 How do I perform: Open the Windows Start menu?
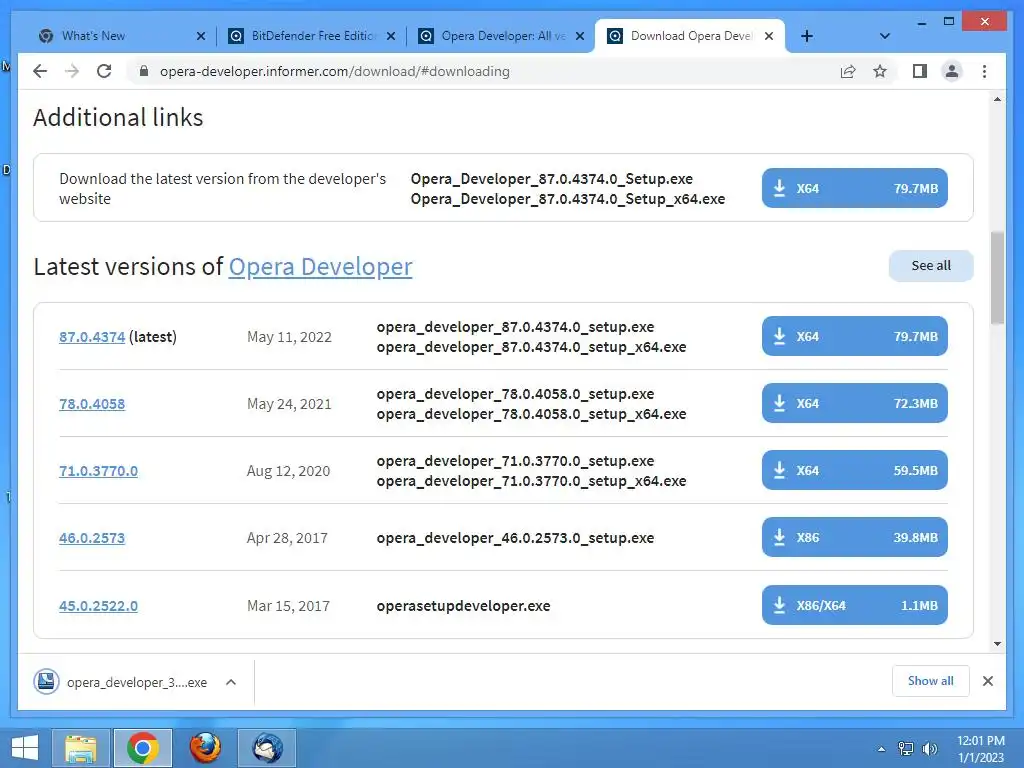(25, 748)
